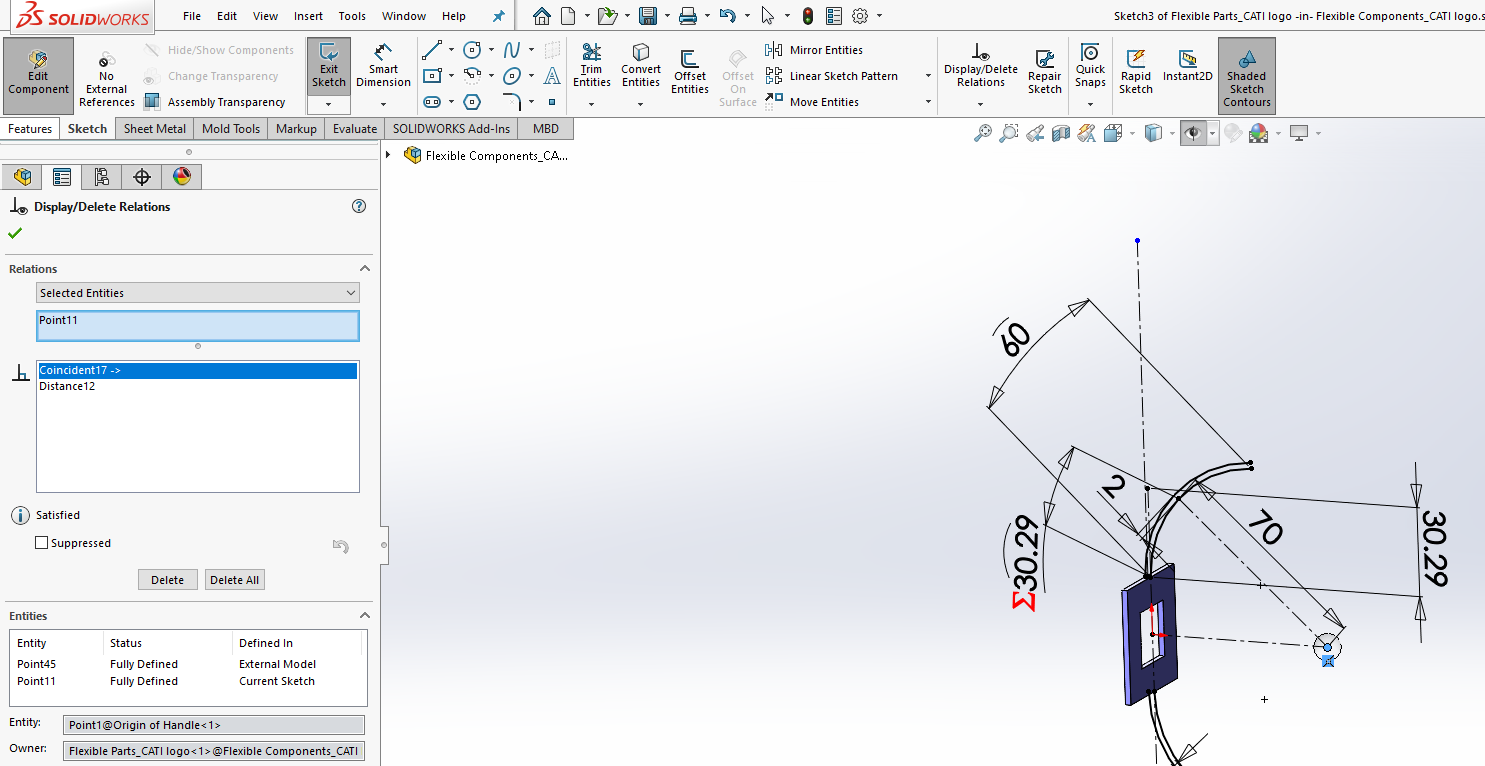Screen dimensions: 1485x766
Task: Select the Corner Rectangle tool
Action: pos(432,76)
